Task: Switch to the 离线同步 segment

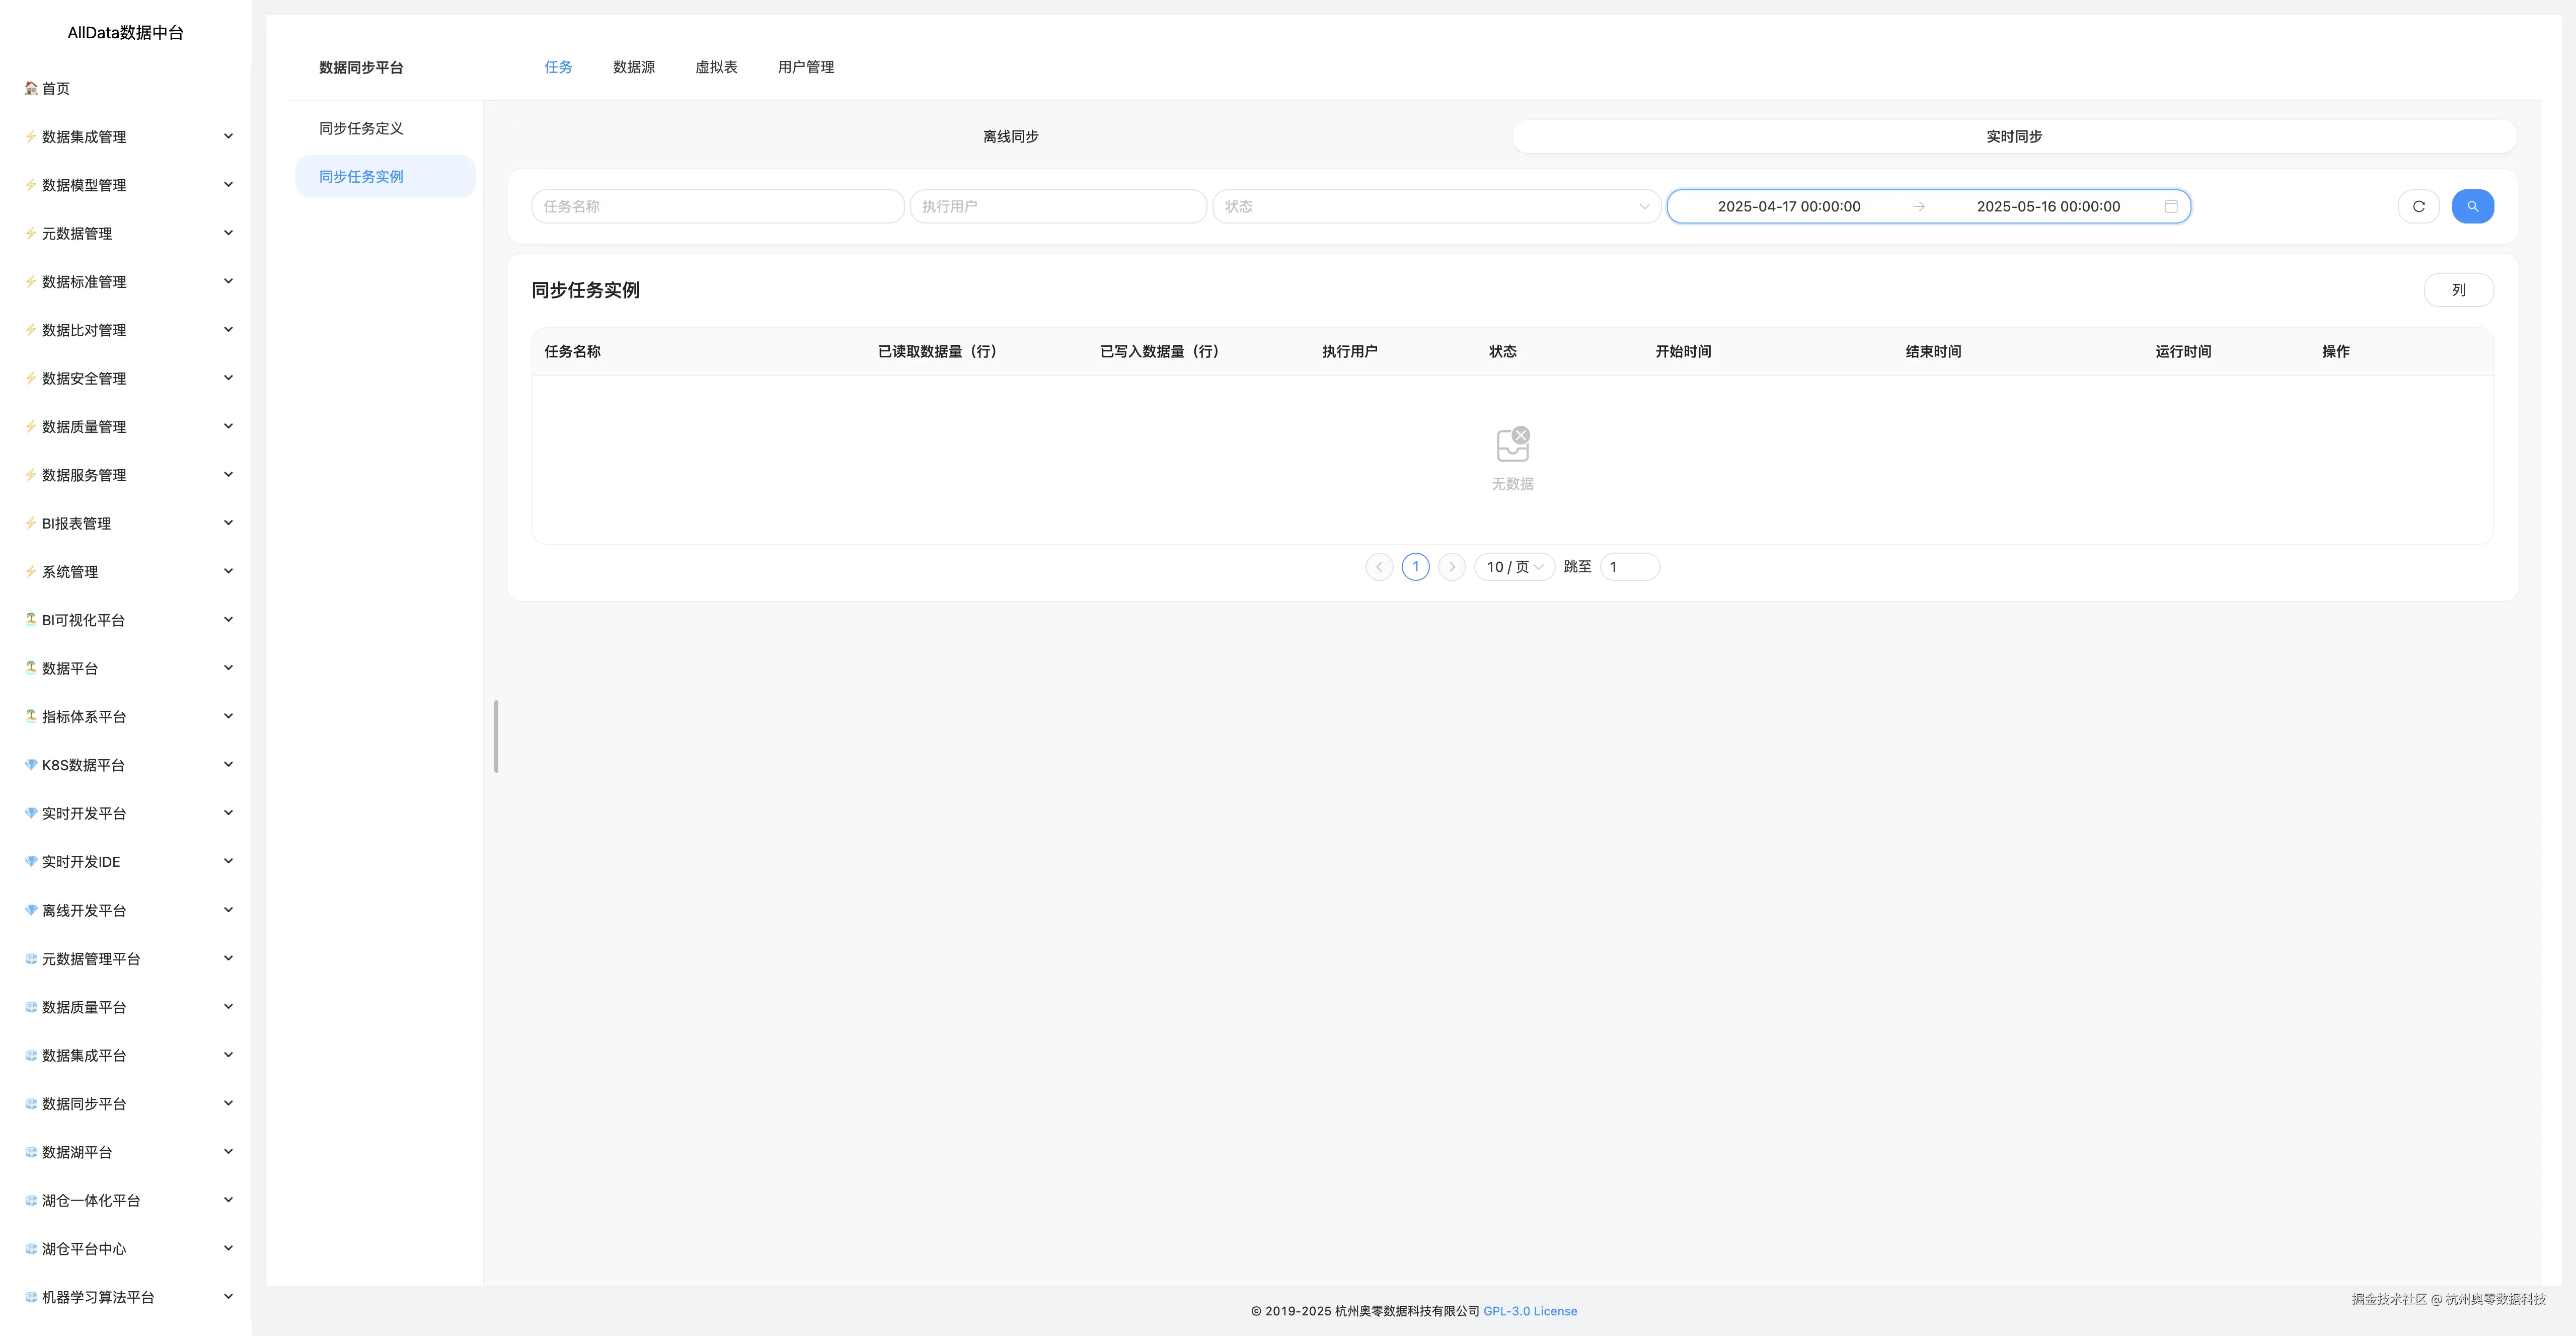Action: (1010, 136)
